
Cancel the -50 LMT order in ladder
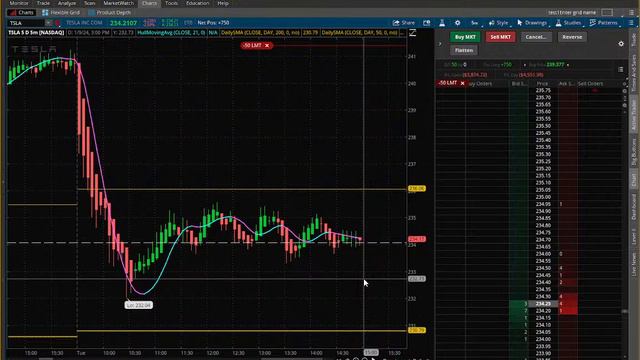coord(462,83)
